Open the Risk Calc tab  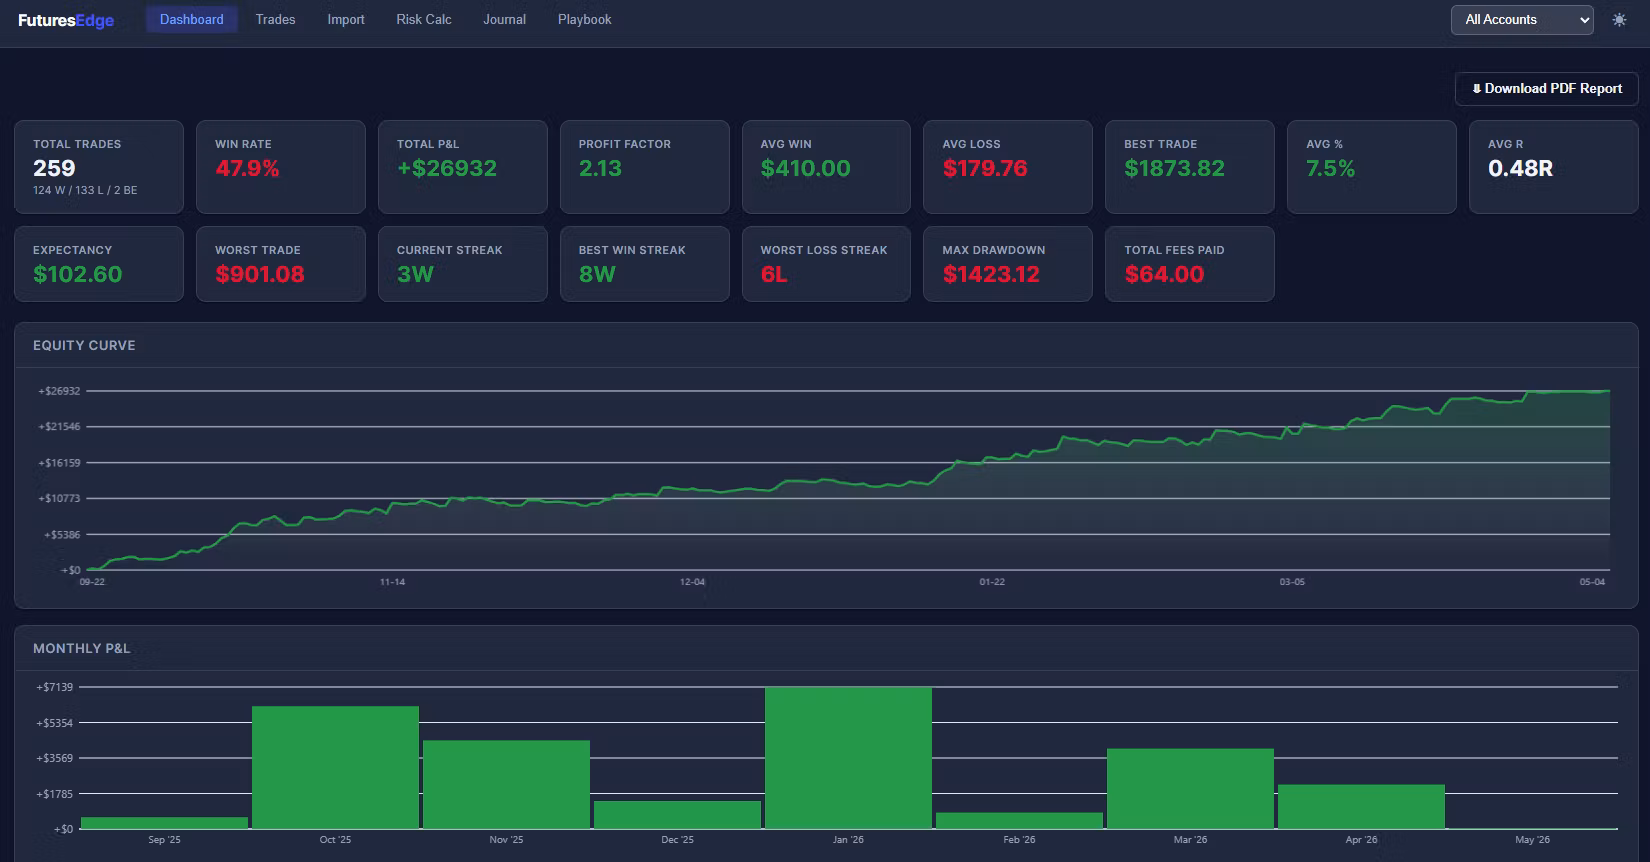[x=424, y=20]
